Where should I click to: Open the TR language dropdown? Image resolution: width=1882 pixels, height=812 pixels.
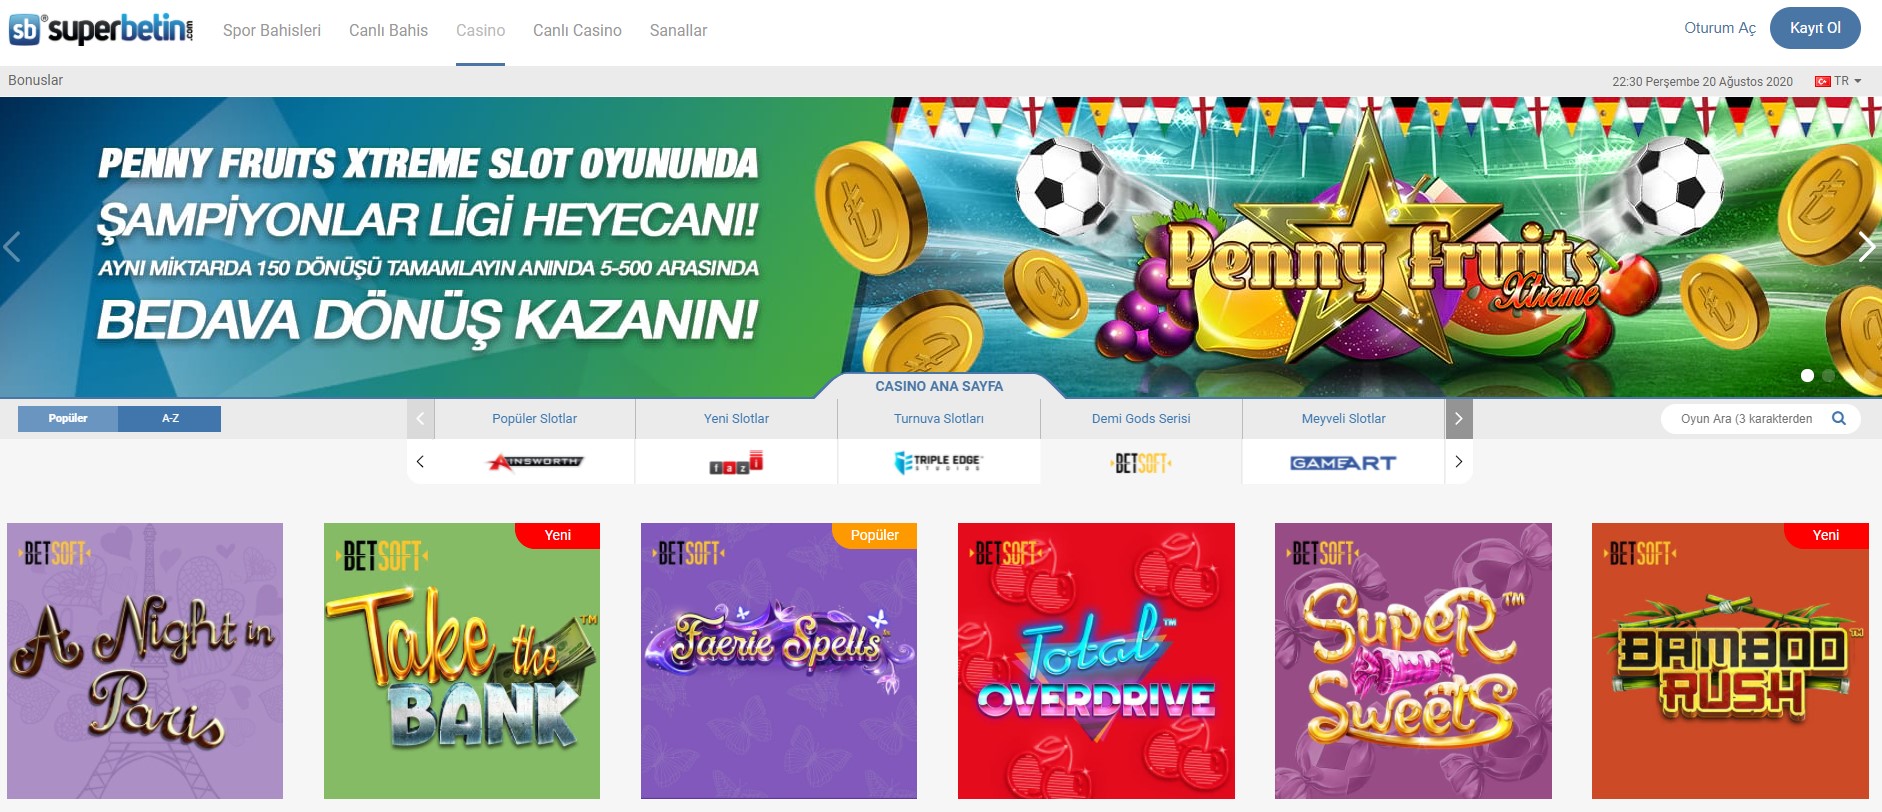1838,81
